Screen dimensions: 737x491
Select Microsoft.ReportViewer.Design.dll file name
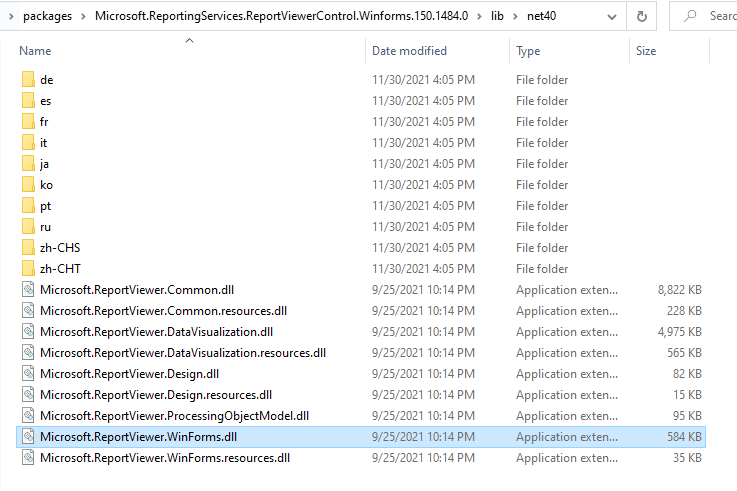(130, 374)
